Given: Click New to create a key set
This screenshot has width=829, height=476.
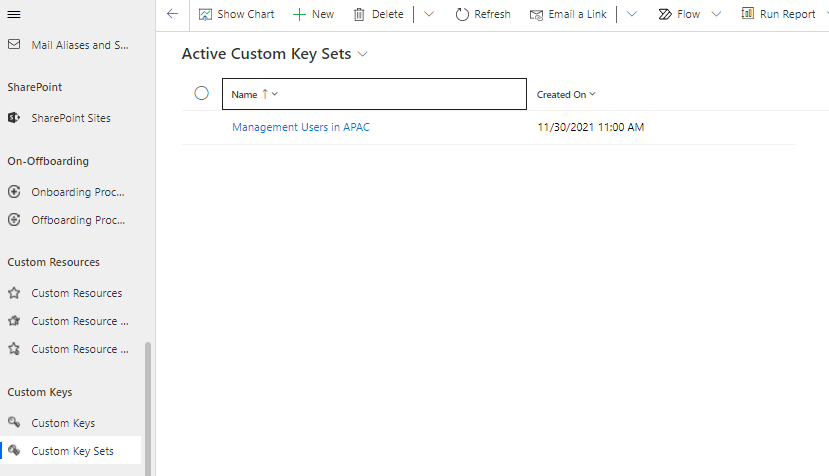Looking at the screenshot, I should click(x=313, y=14).
